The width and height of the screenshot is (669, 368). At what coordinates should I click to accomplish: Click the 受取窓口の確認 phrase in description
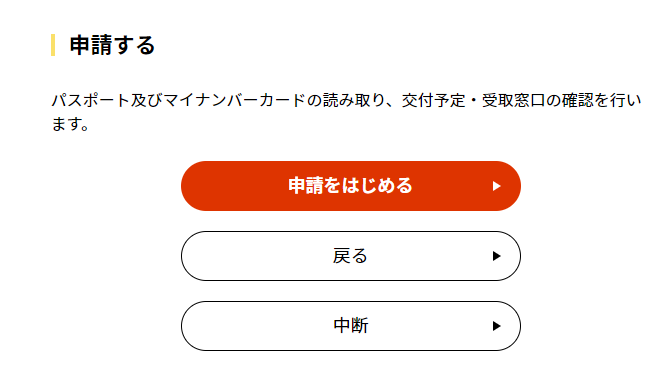tap(538, 101)
